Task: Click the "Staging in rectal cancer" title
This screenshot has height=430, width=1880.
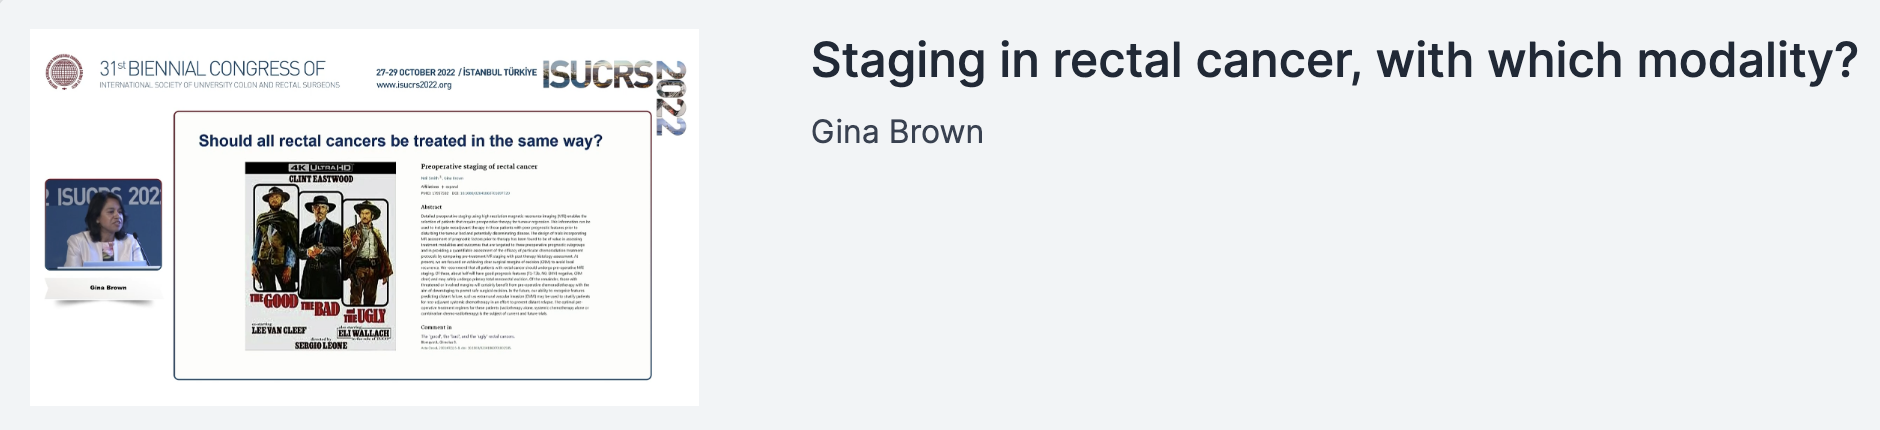Action: click(1333, 61)
